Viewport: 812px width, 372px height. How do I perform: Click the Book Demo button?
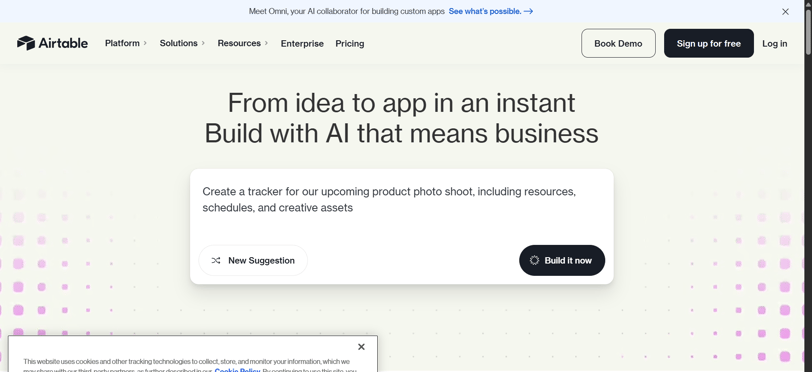click(618, 44)
